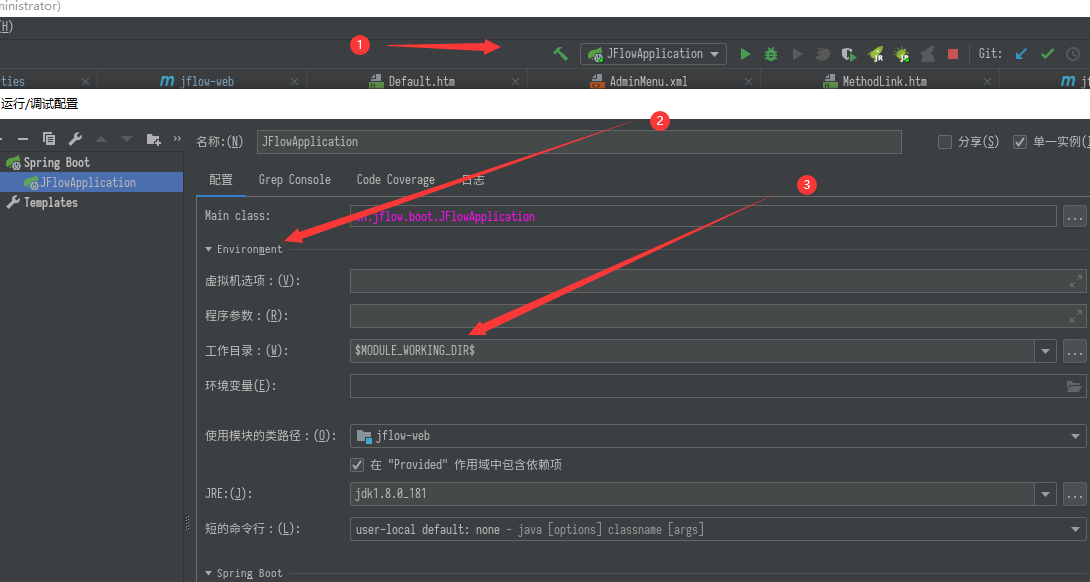Click the 虚拟机选项 VM options field
This screenshot has height=582, width=1090.
pyautogui.click(x=718, y=281)
